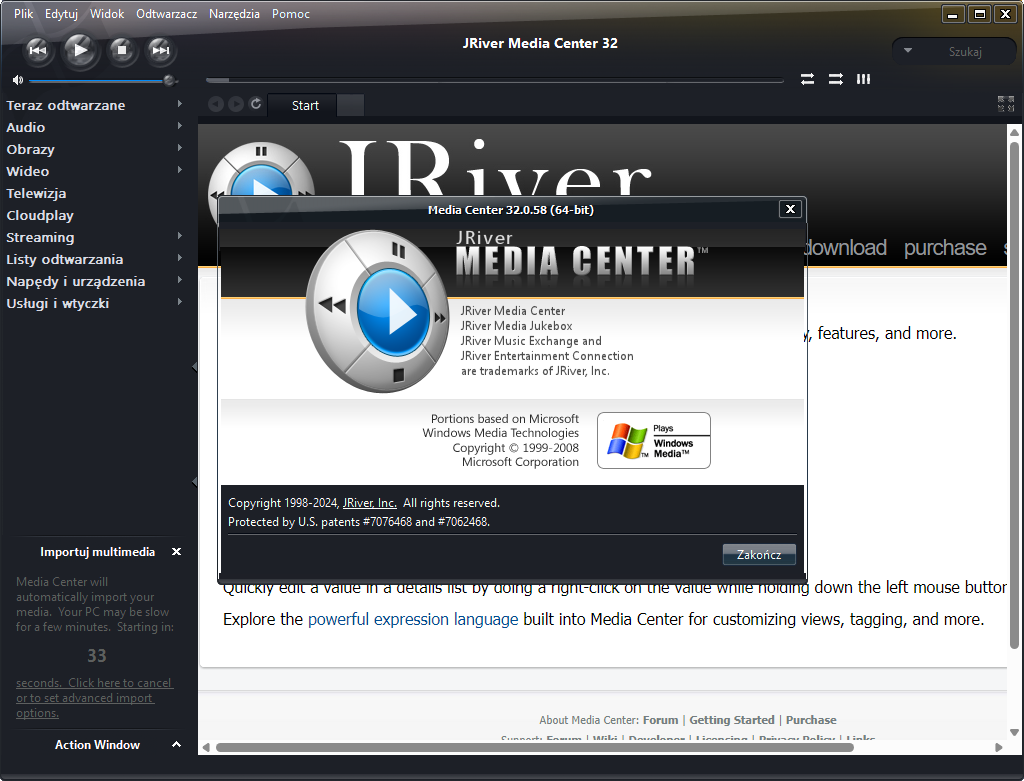Open the Purchase link in the footer
The height and width of the screenshot is (781, 1024).
(811, 720)
